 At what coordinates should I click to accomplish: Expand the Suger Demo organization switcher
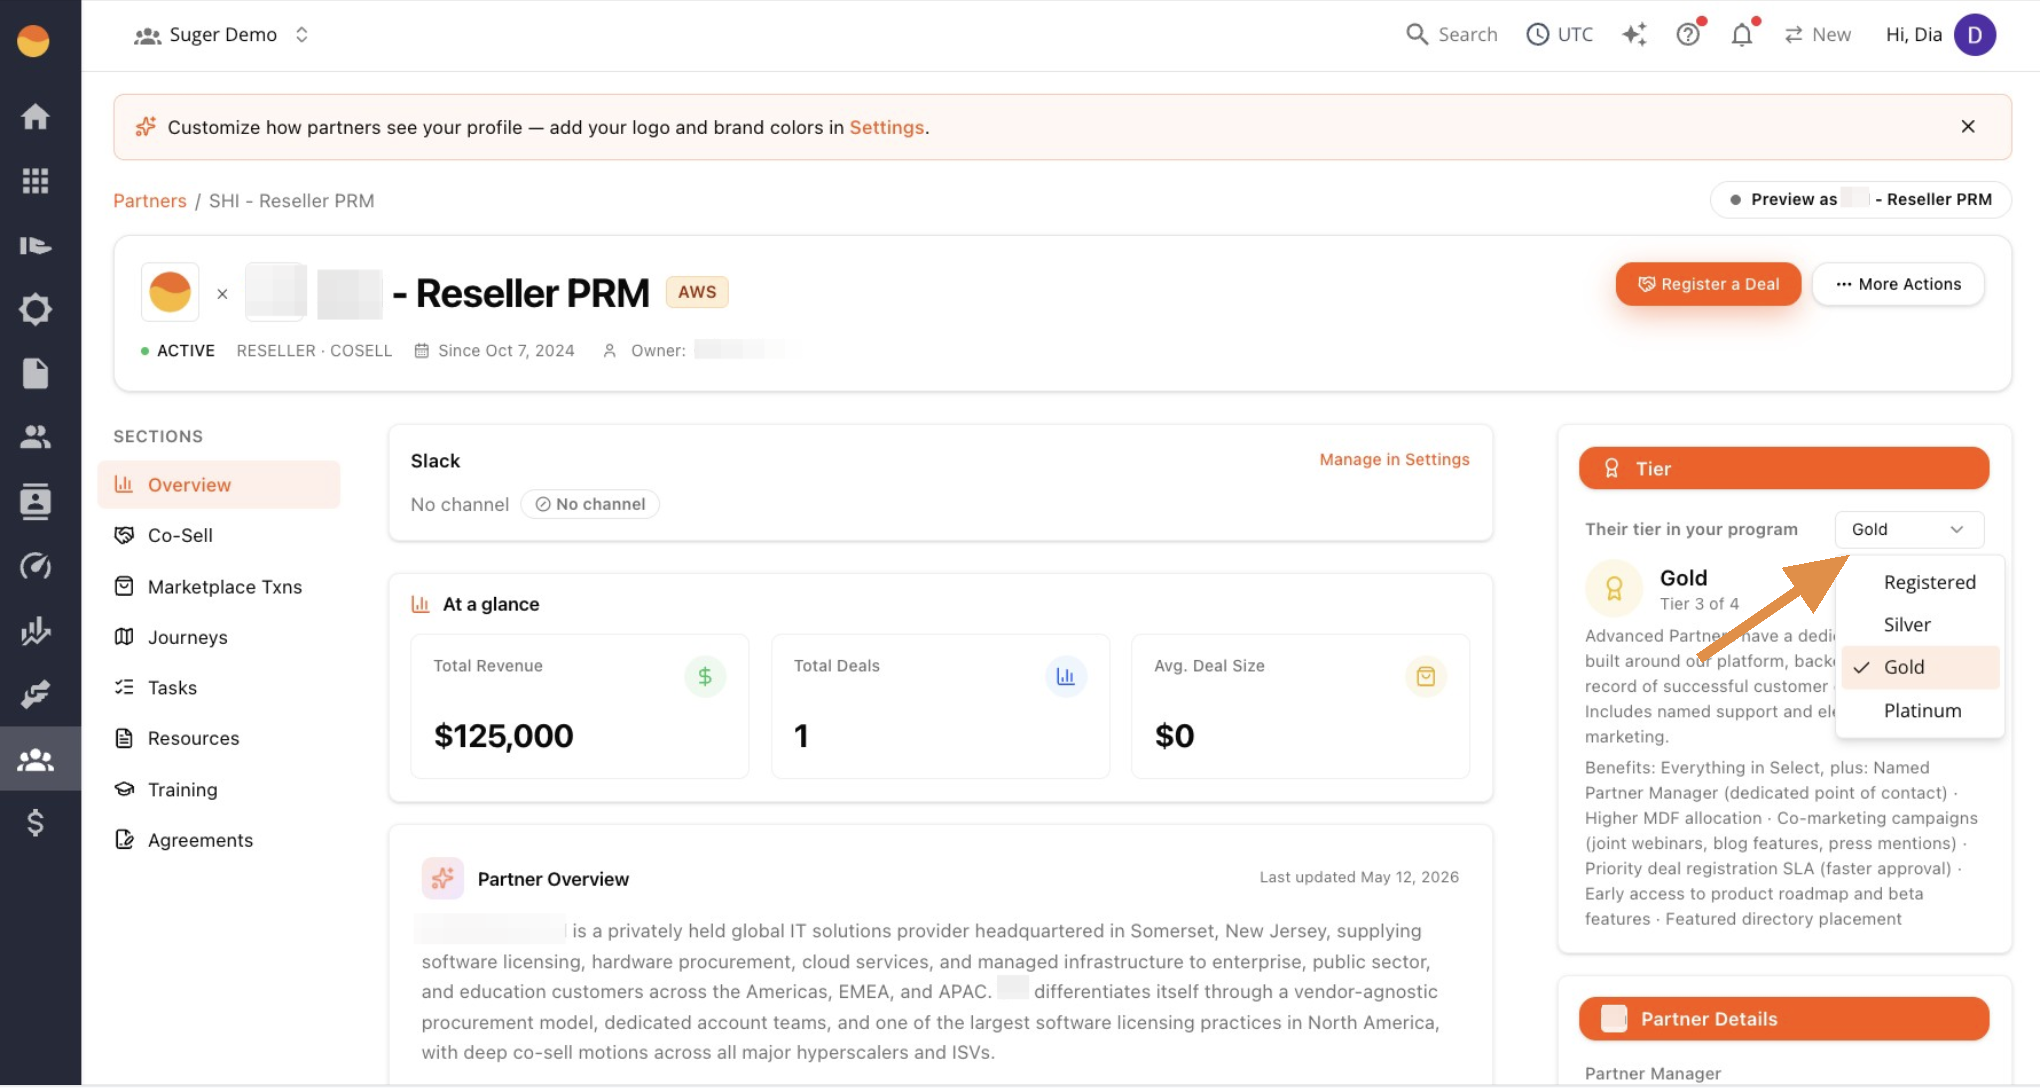tap(221, 35)
